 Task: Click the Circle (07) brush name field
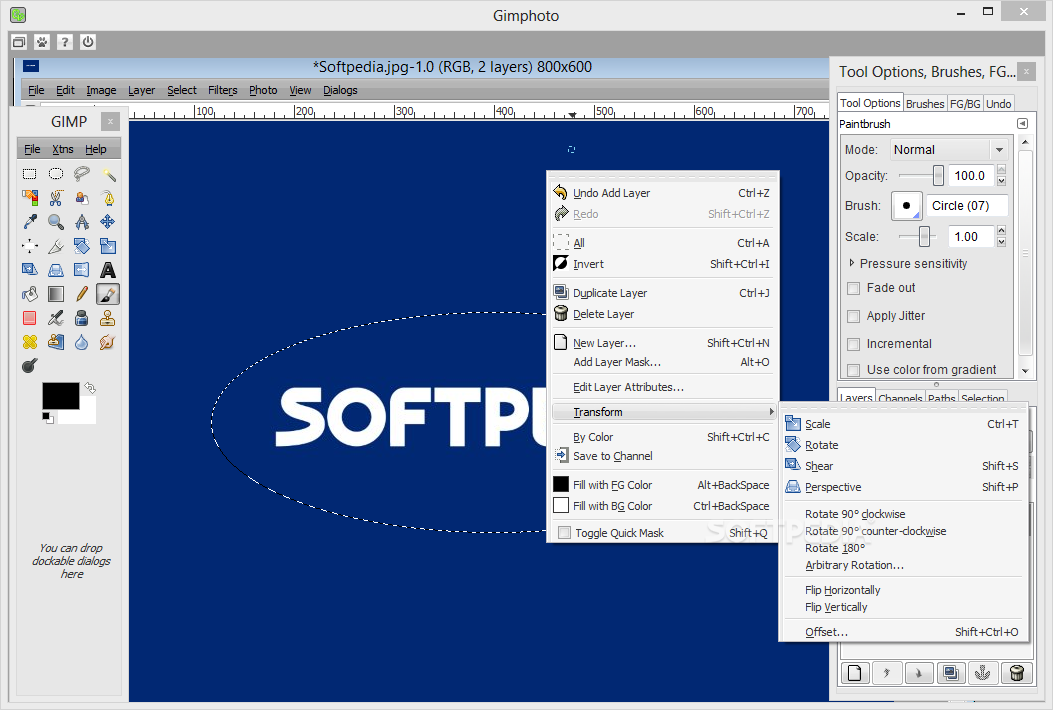[x=967, y=206]
